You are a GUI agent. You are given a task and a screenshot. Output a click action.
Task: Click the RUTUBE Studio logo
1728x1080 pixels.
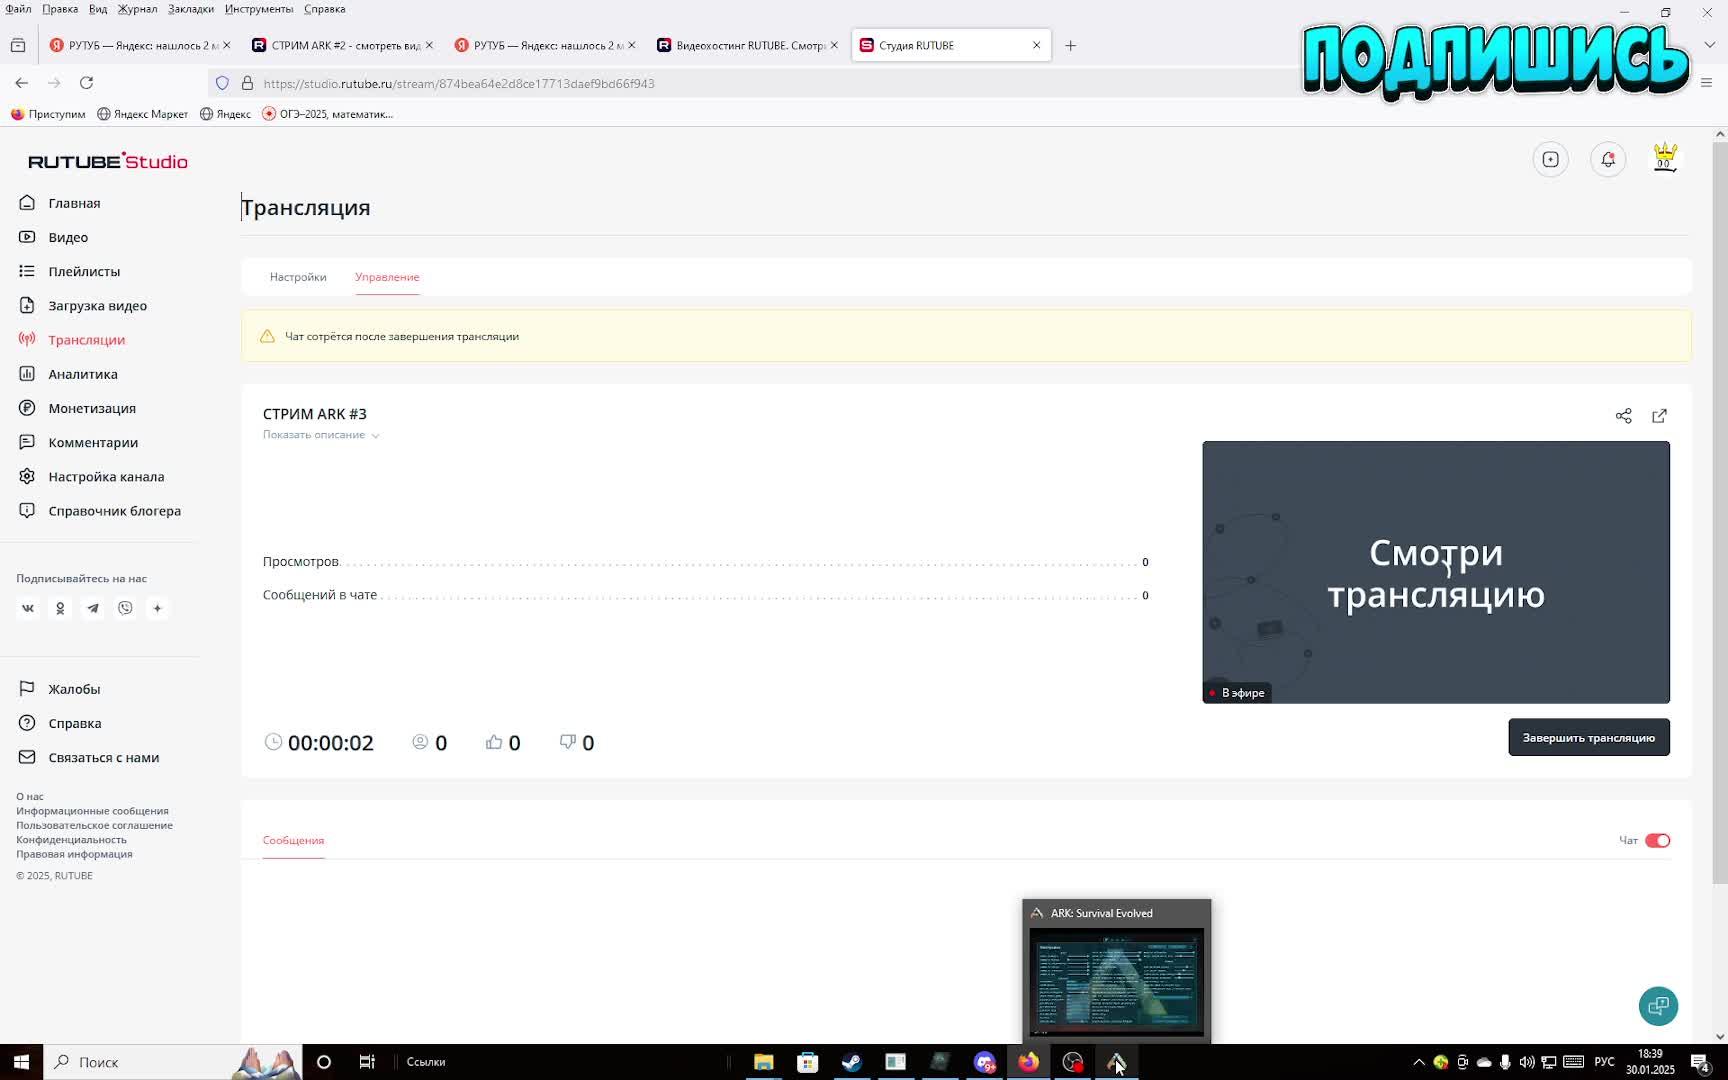point(108,161)
